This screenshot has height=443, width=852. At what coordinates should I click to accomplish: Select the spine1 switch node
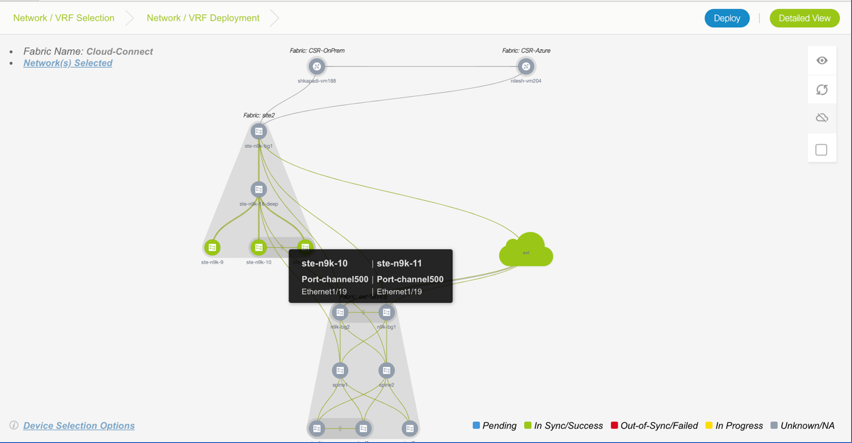click(x=340, y=370)
